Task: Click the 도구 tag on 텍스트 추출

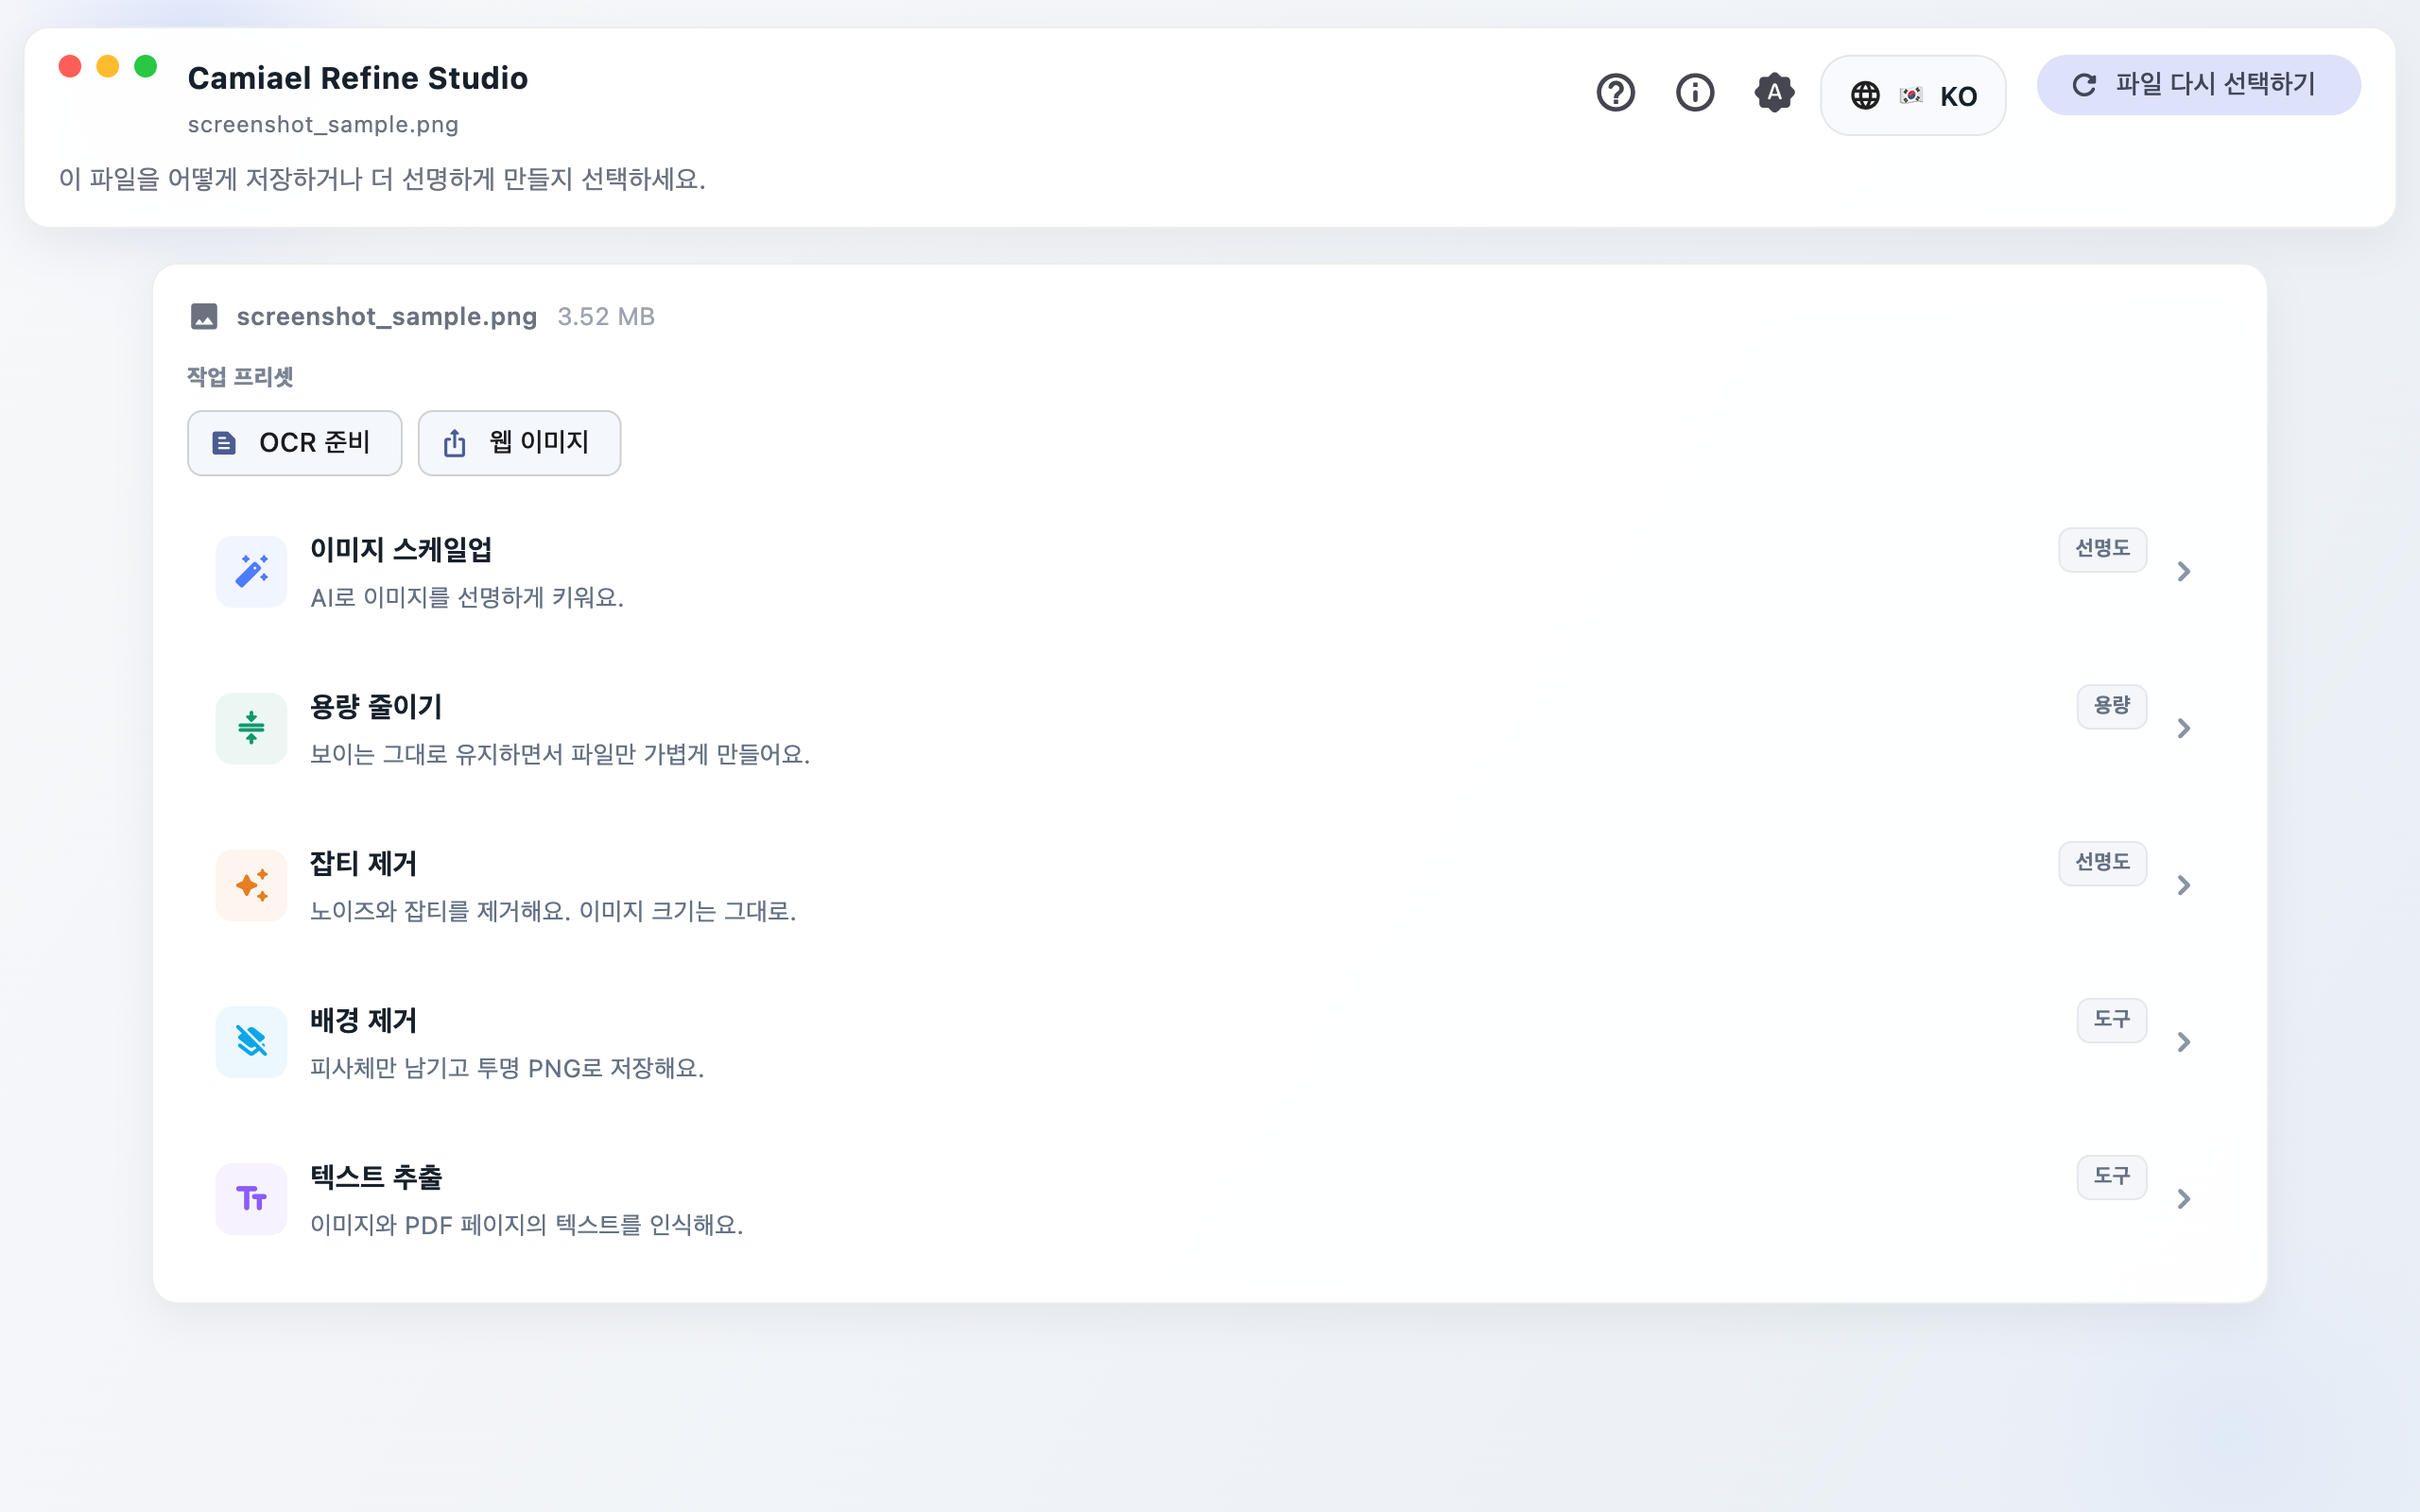Action: (2111, 1177)
